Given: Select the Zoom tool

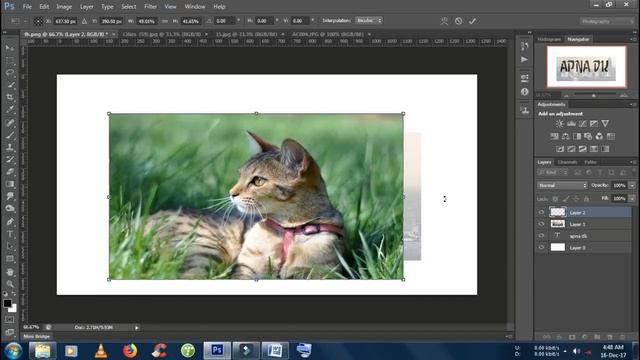Looking at the screenshot, I should 10,284.
